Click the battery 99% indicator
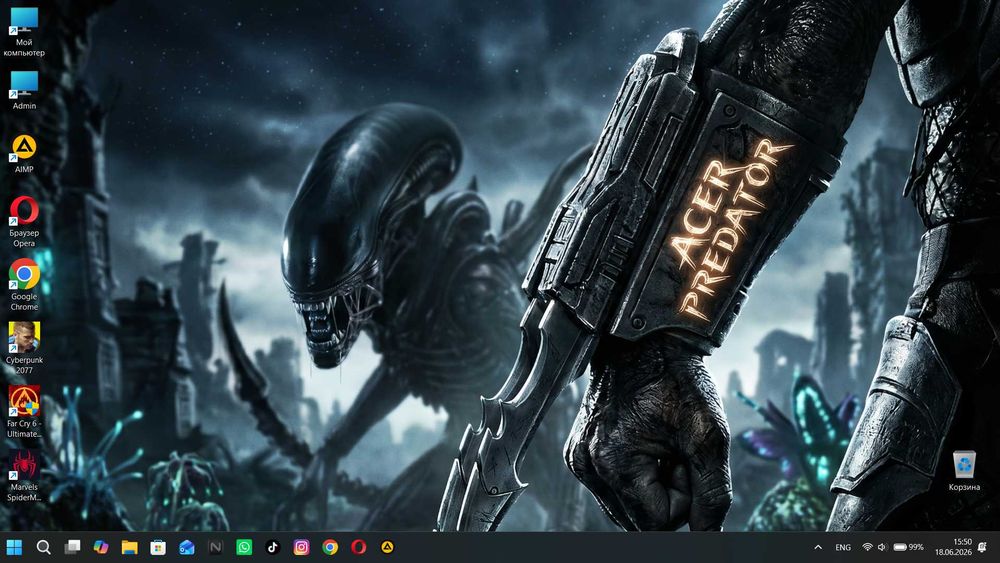 click(x=908, y=547)
